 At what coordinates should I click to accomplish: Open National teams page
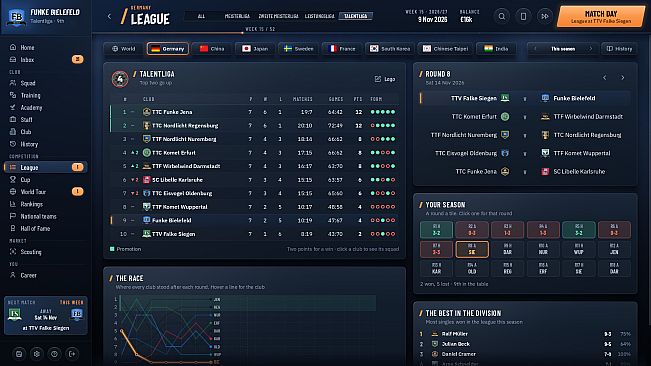coord(46,216)
